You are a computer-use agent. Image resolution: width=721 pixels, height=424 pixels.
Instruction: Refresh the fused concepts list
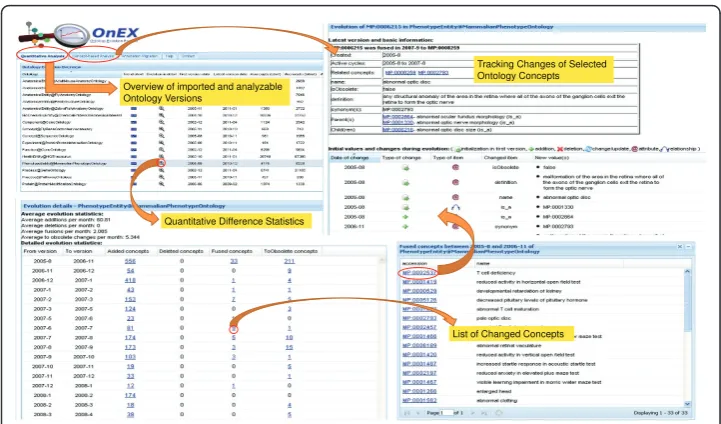point(498,413)
